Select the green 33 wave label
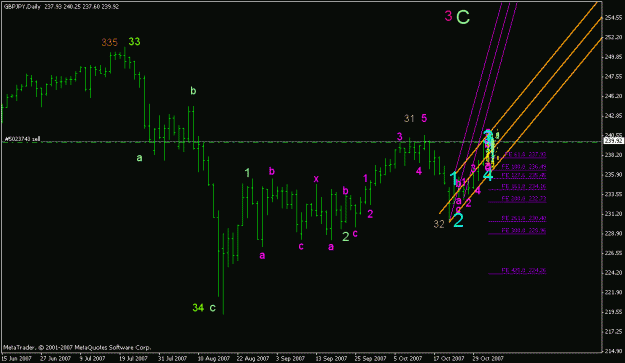 pos(134,41)
